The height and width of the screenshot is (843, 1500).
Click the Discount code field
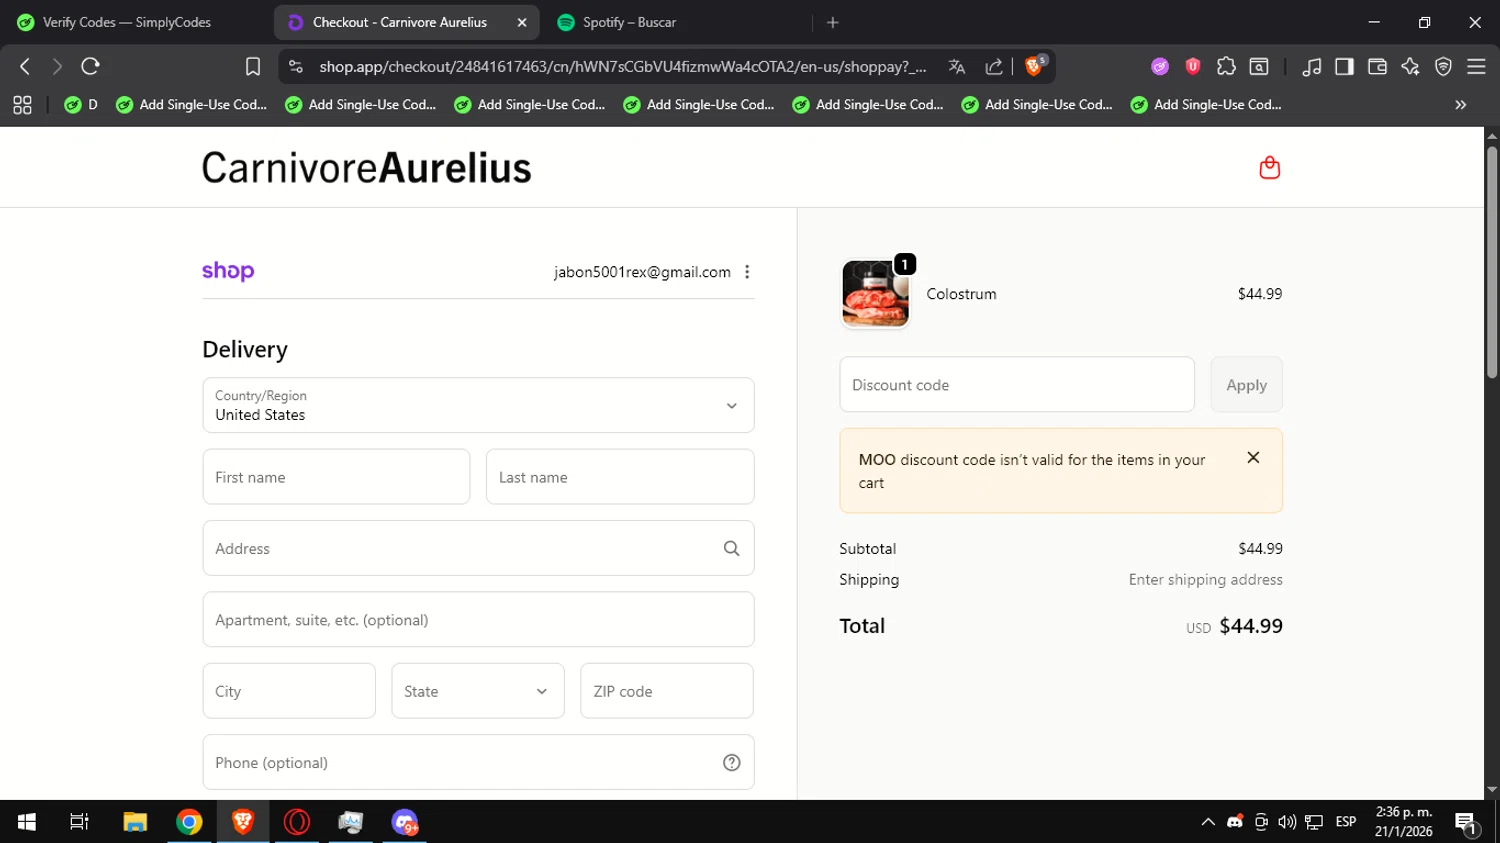click(x=1017, y=385)
